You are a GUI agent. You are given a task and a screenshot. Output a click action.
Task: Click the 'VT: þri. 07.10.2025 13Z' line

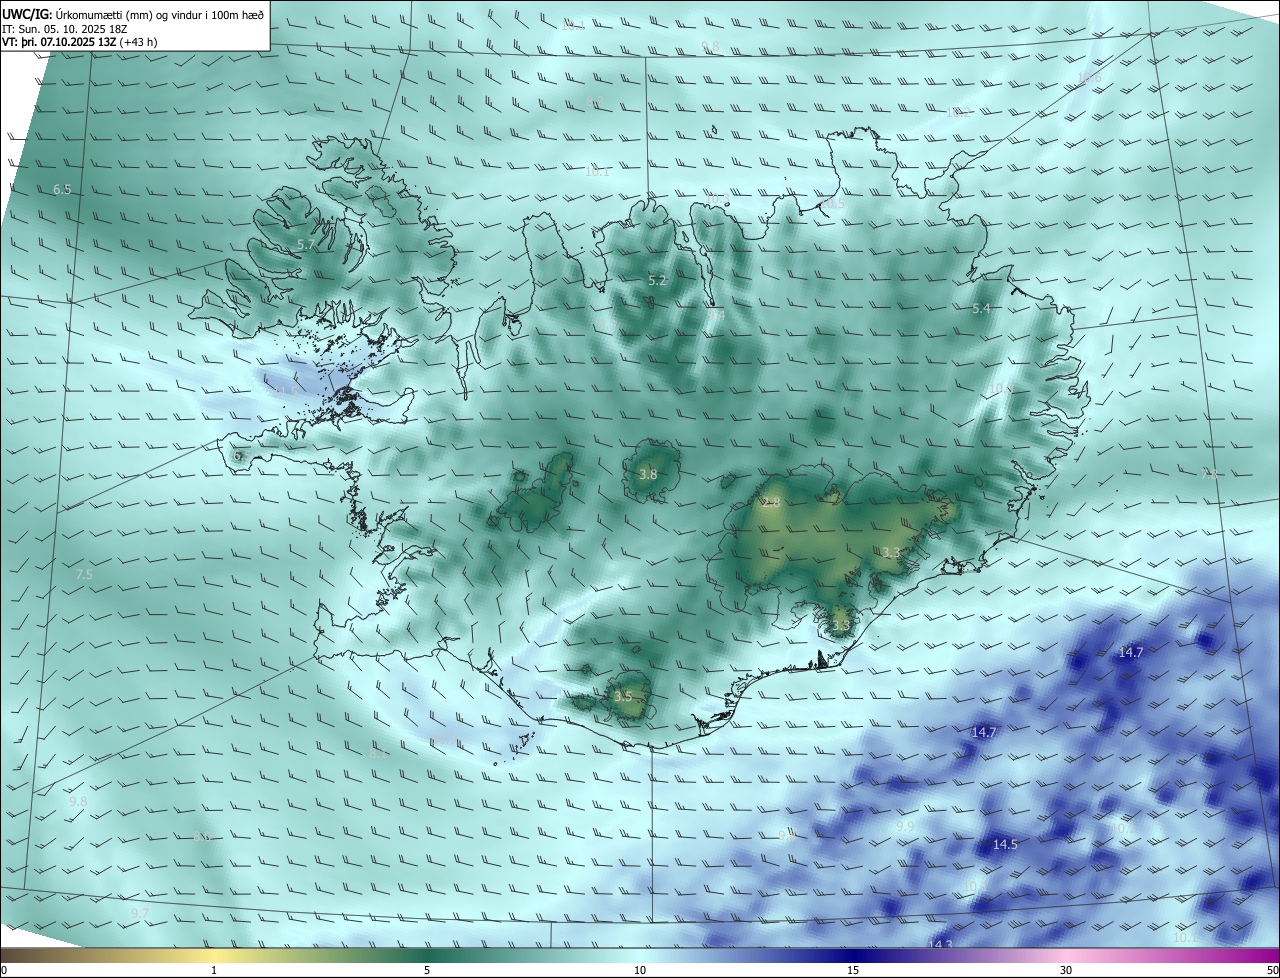59,42
